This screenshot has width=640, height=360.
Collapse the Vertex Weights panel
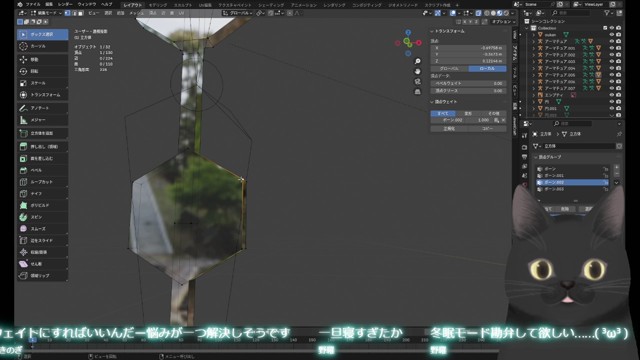pos(432,102)
